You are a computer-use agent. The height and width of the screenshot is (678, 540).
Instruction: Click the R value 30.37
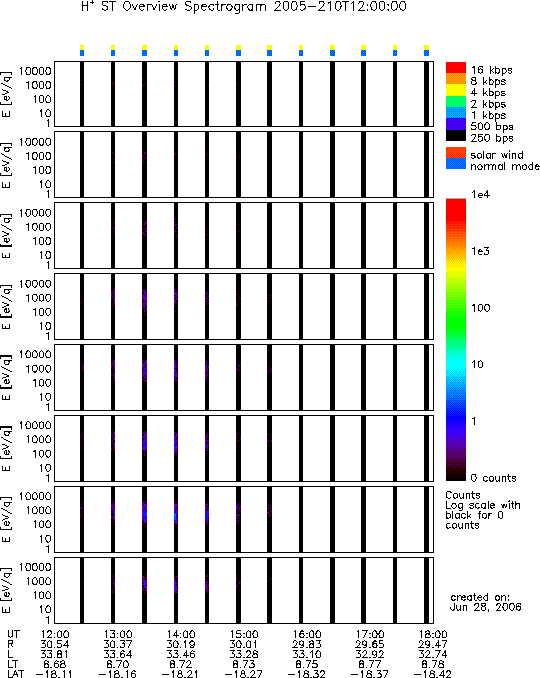tap(118, 644)
